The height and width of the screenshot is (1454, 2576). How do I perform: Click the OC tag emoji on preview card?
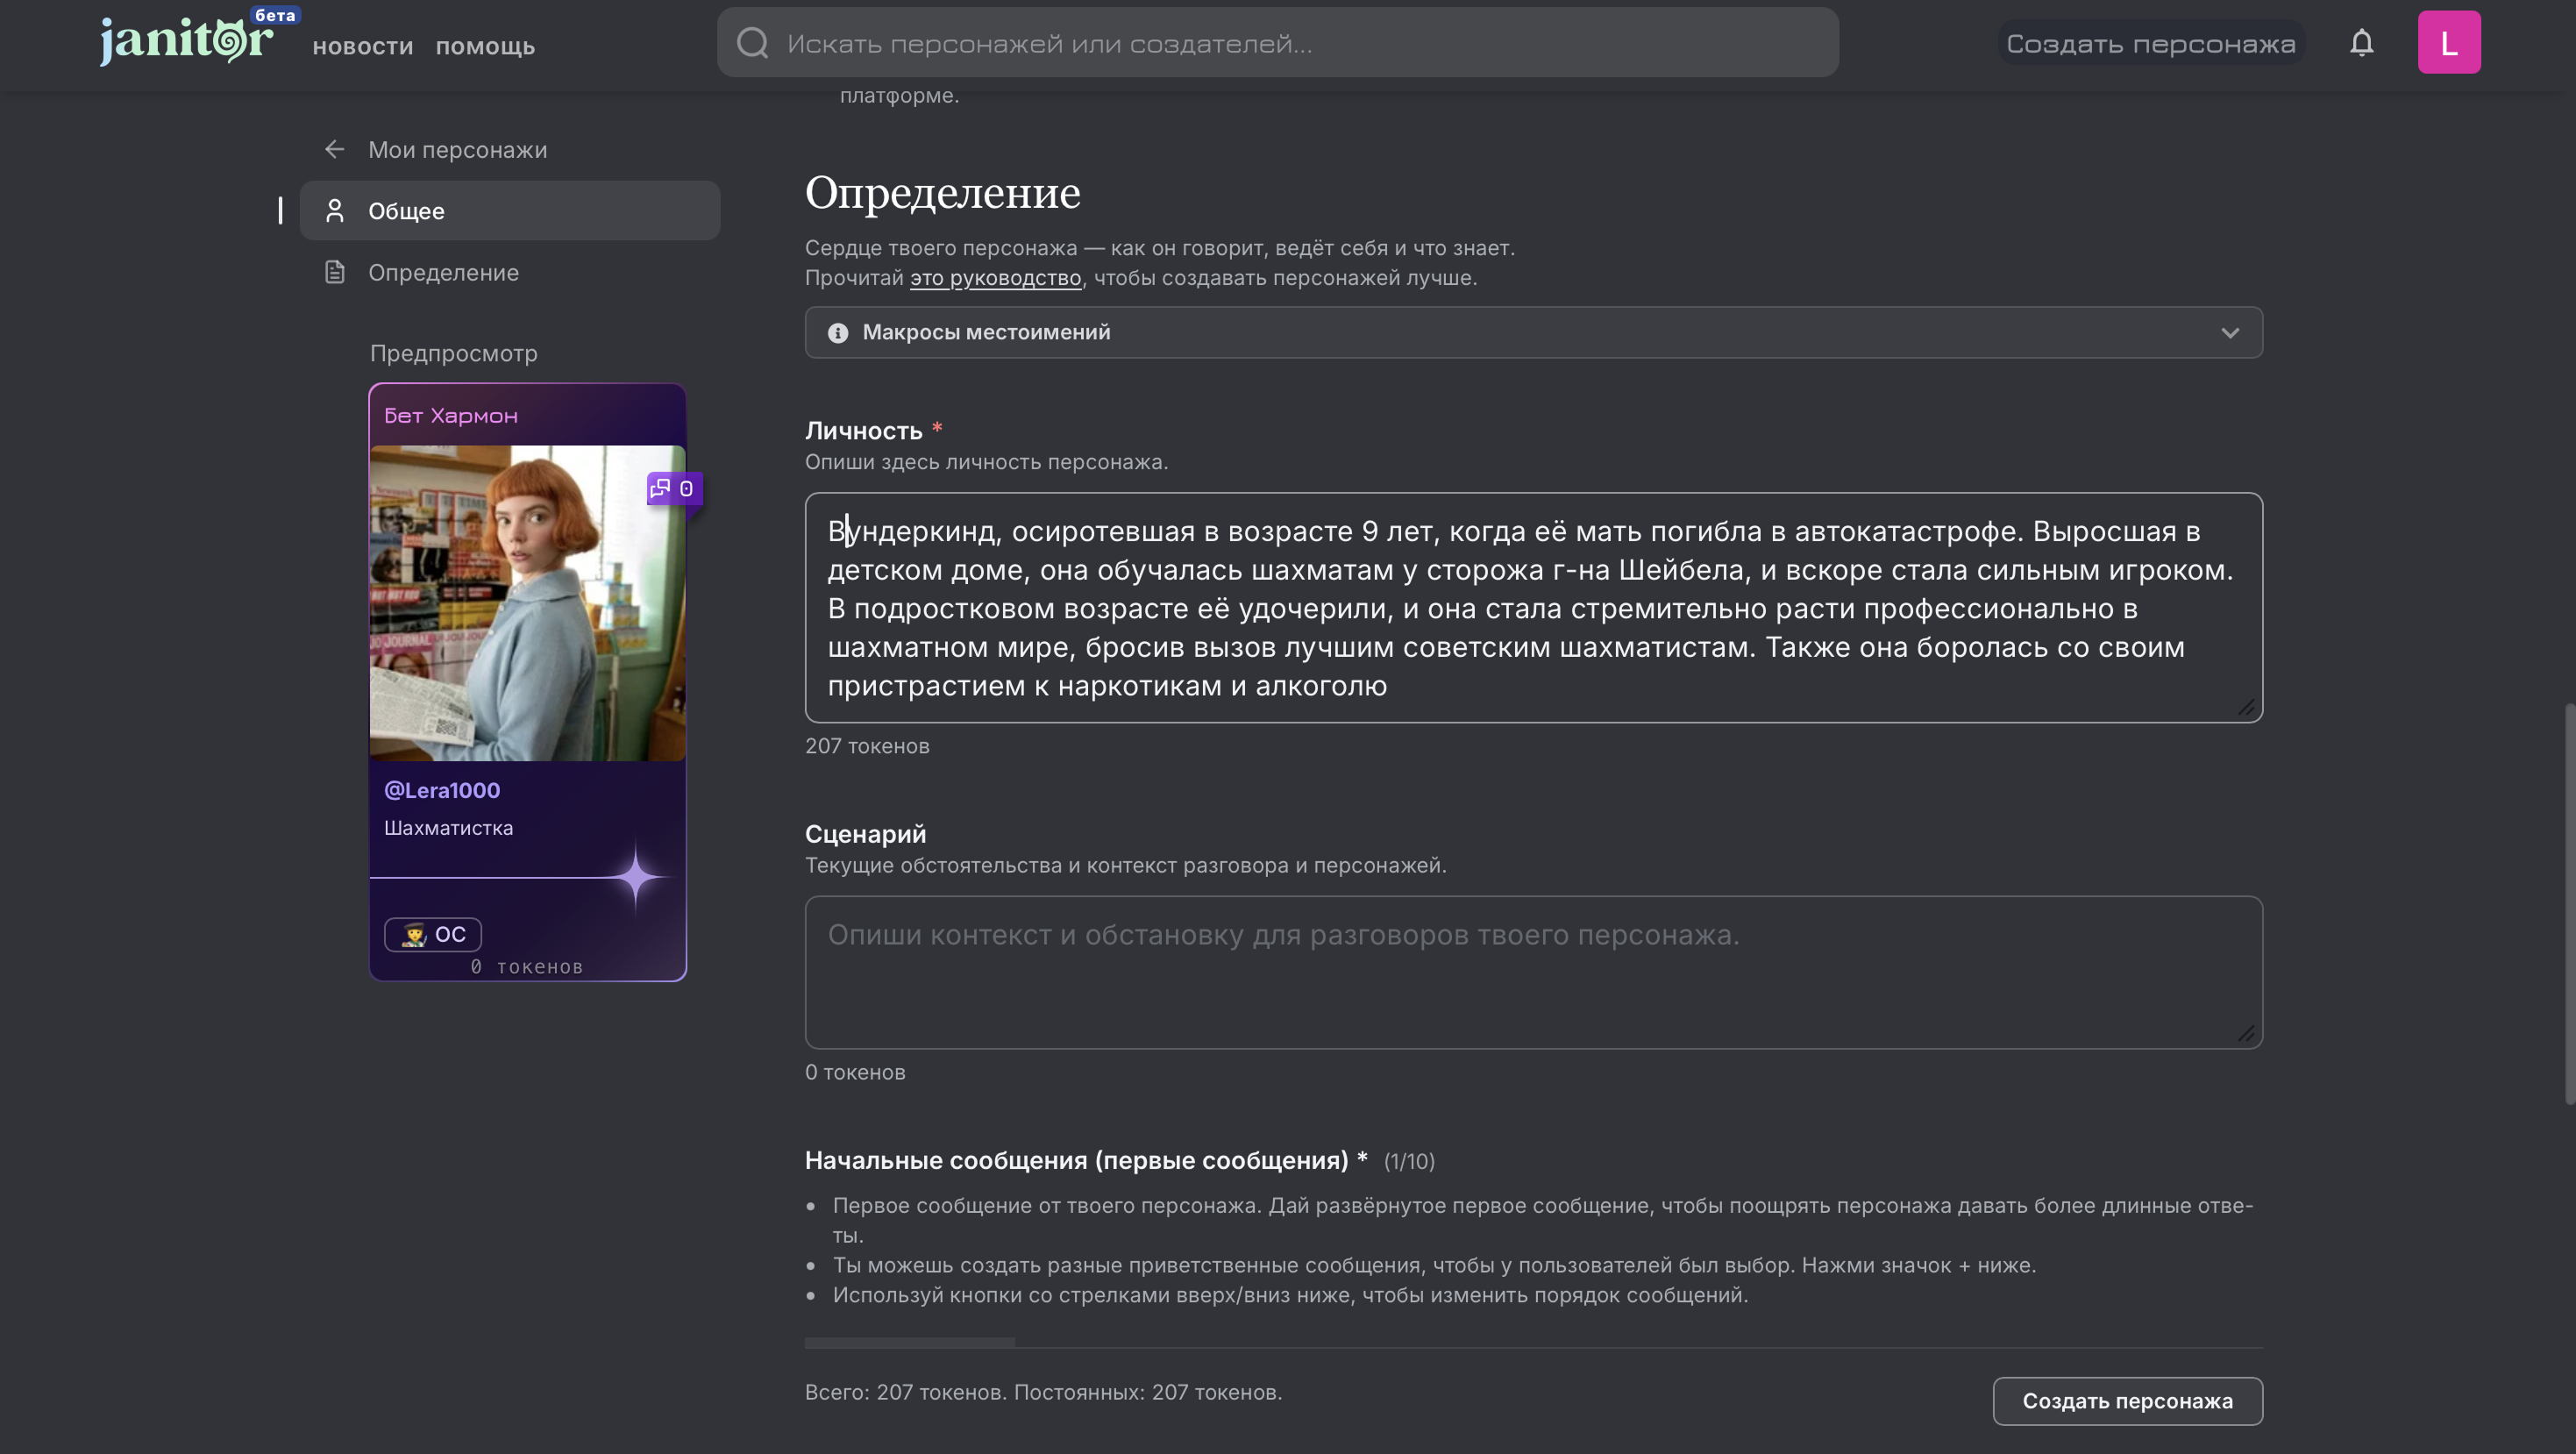(413, 934)
